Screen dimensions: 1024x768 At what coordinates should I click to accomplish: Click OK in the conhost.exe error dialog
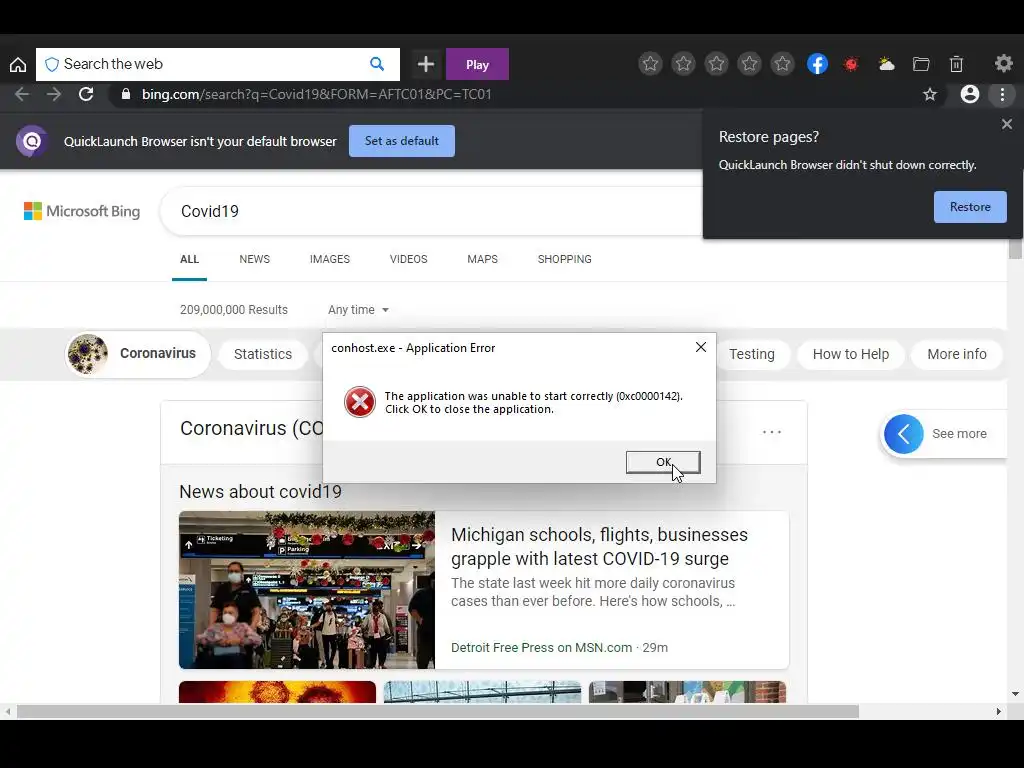[663, 462]
